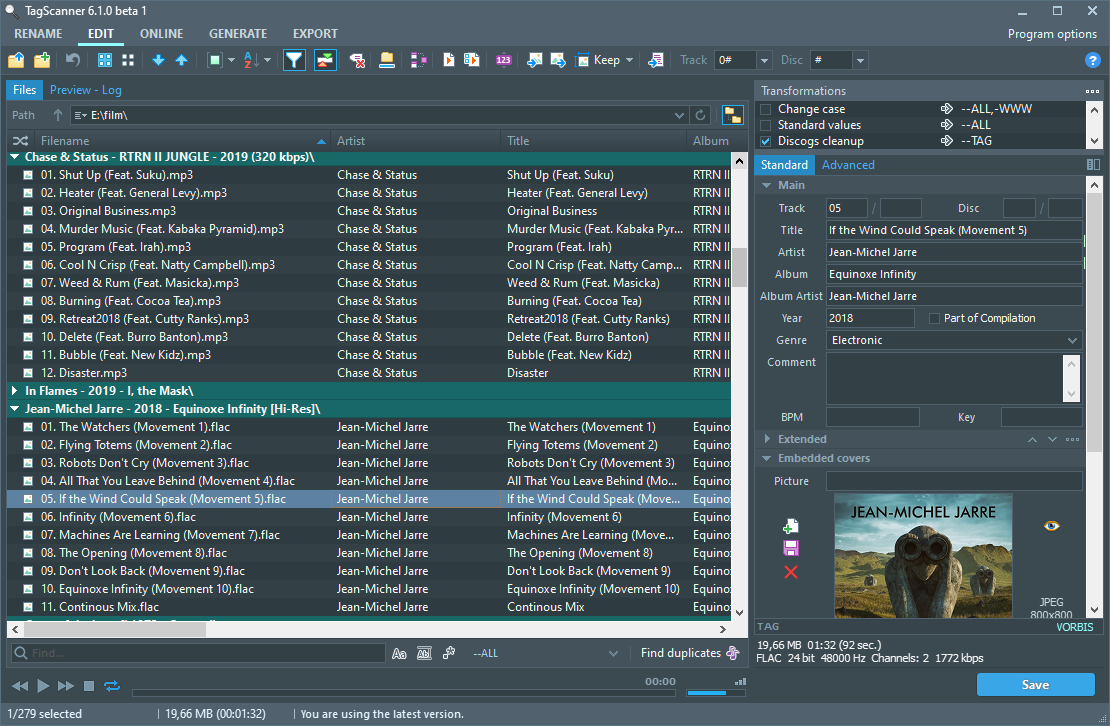Click the shuffle icon beside Filename header
The height and width of the screenshot is (726, 1110).
21,141
